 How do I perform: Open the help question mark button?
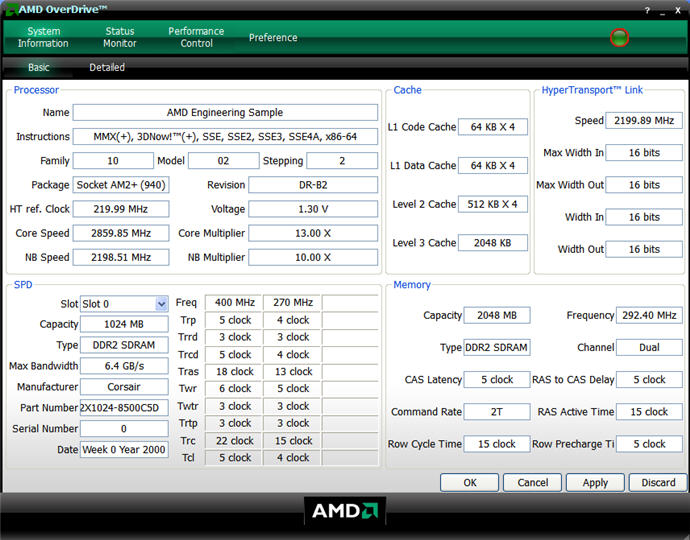[647, 11]
